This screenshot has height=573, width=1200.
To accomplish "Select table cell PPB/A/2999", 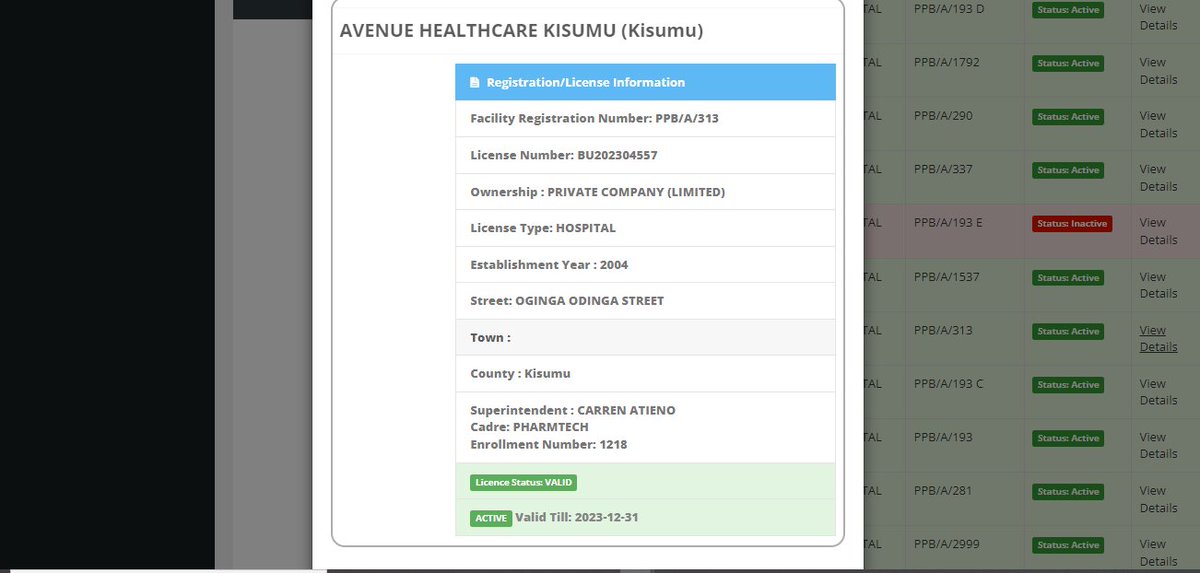I will [x=947, y=544].
